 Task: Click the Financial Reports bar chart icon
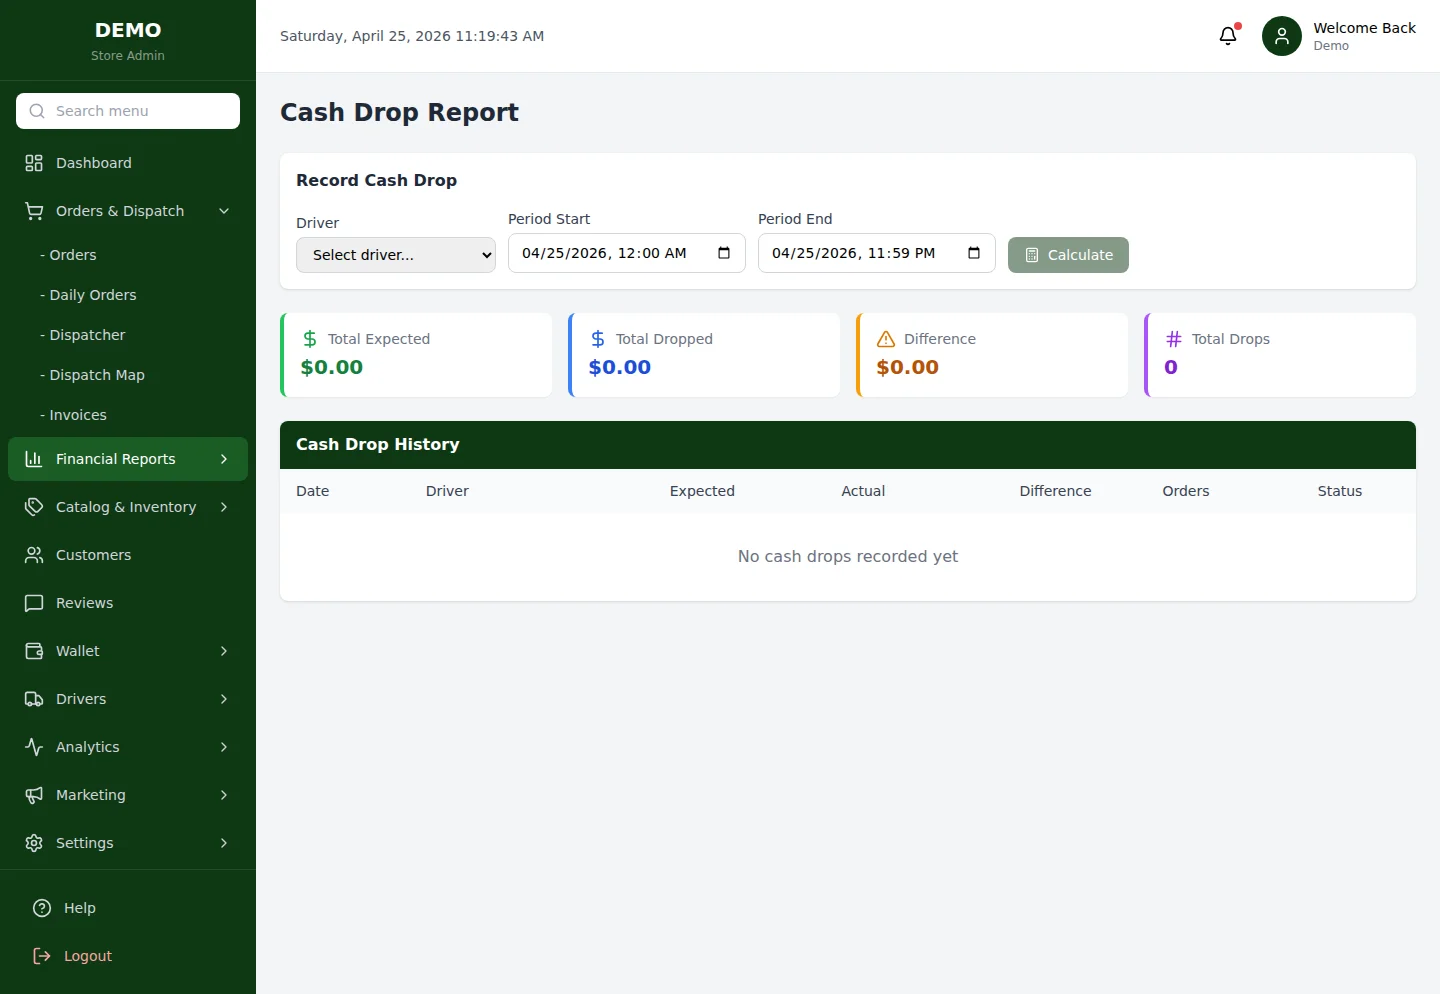(x=34, y=459)
